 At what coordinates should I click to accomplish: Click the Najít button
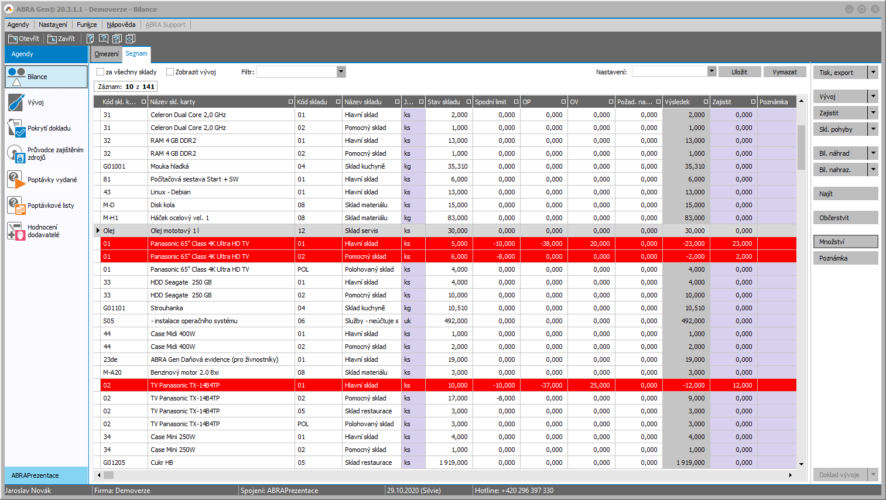(846, 194)
